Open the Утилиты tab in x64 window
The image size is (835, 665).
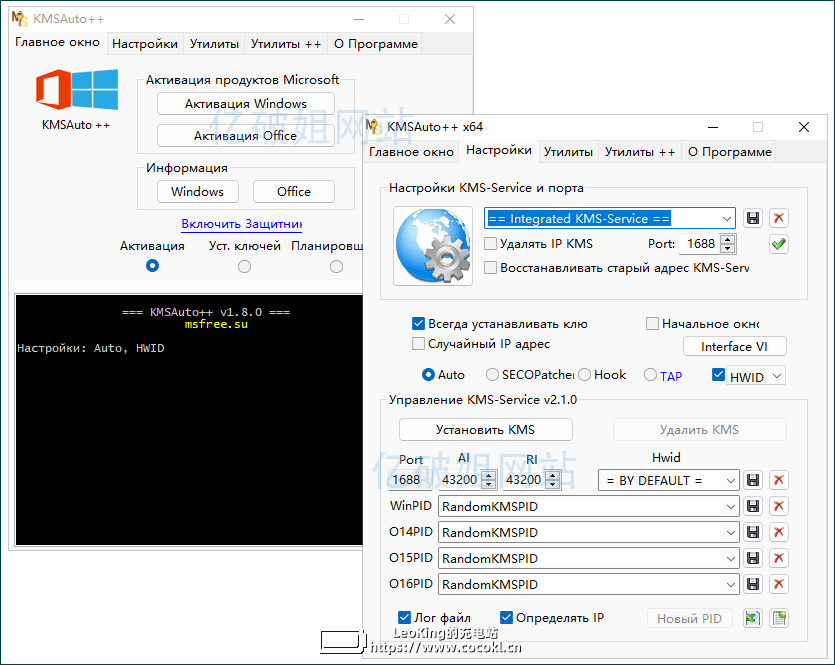(x=568, y=152)
